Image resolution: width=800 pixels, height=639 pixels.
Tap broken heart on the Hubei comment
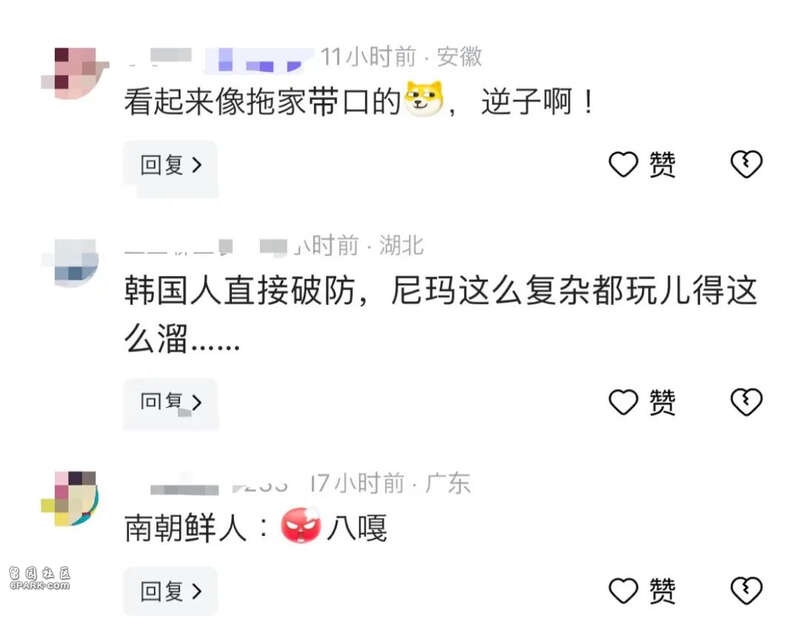tap(746, 402)
